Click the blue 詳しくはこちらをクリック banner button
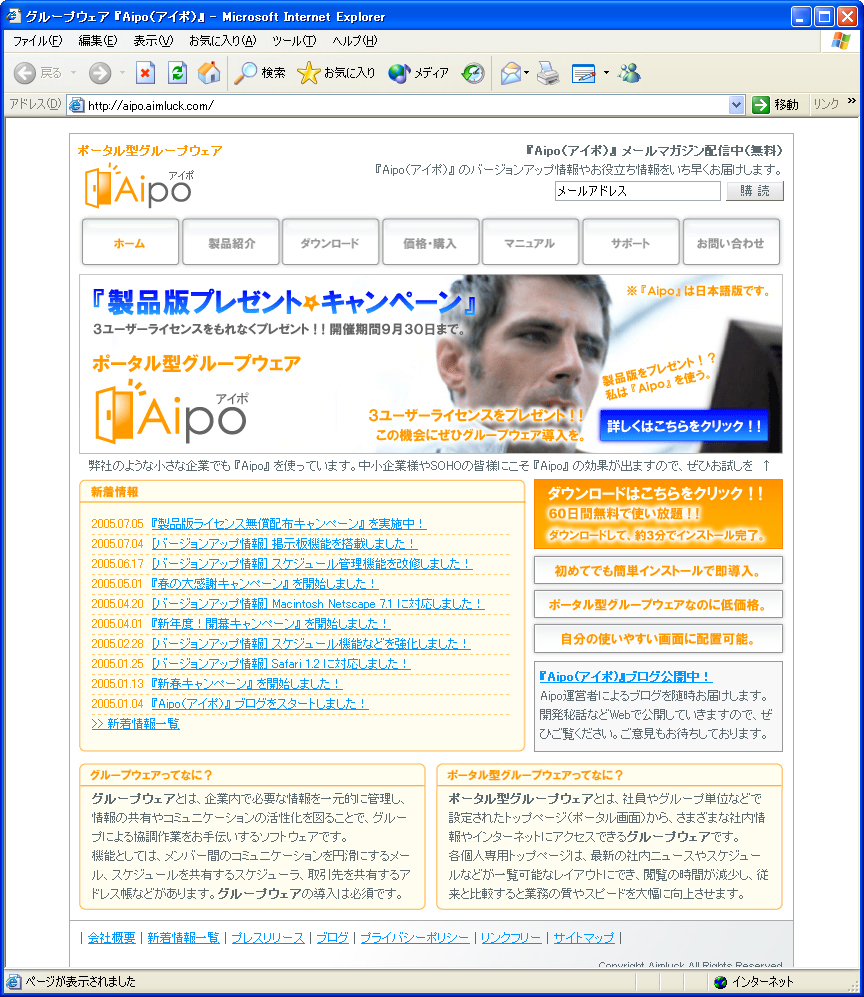The height and width of the screenshot is (997, 864). [683, 426]
